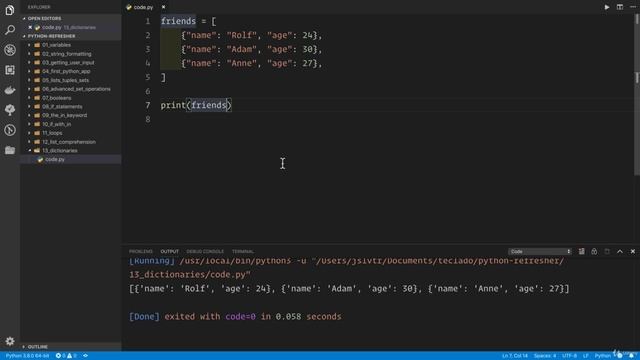The height and width of the screenshot is (360, 640).
Task: Change the LF end-of-line sequence
Action: pyautogui.click(x=586, y=356)
